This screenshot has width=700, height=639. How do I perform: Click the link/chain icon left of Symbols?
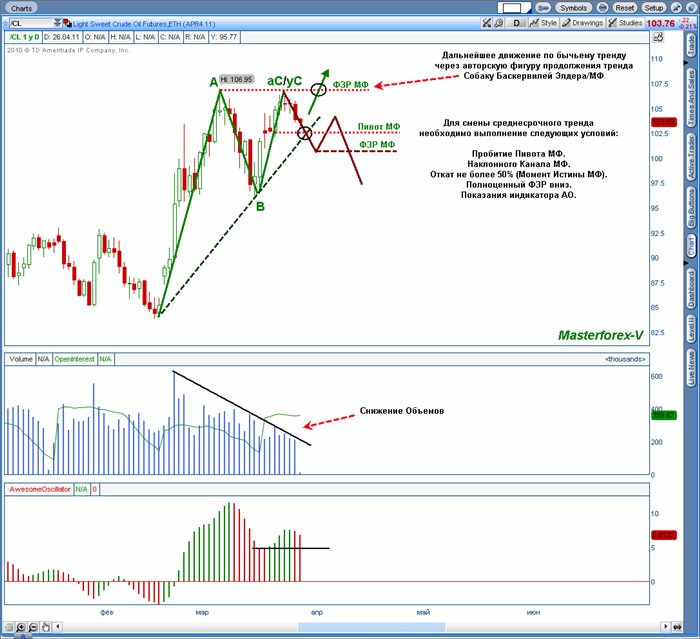click(x=543, y=8)
